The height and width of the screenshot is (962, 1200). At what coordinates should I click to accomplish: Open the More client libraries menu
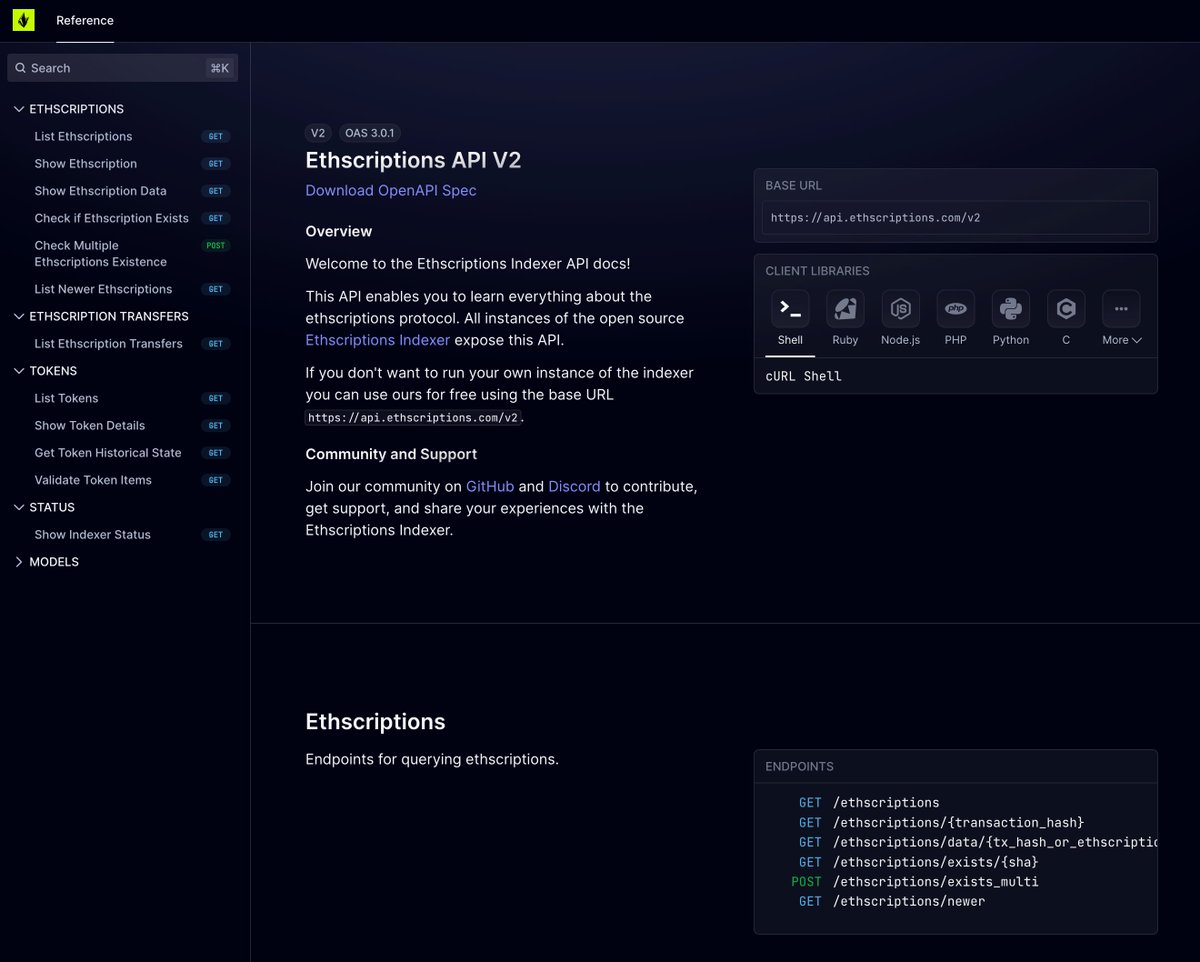tap(1121, 319)
